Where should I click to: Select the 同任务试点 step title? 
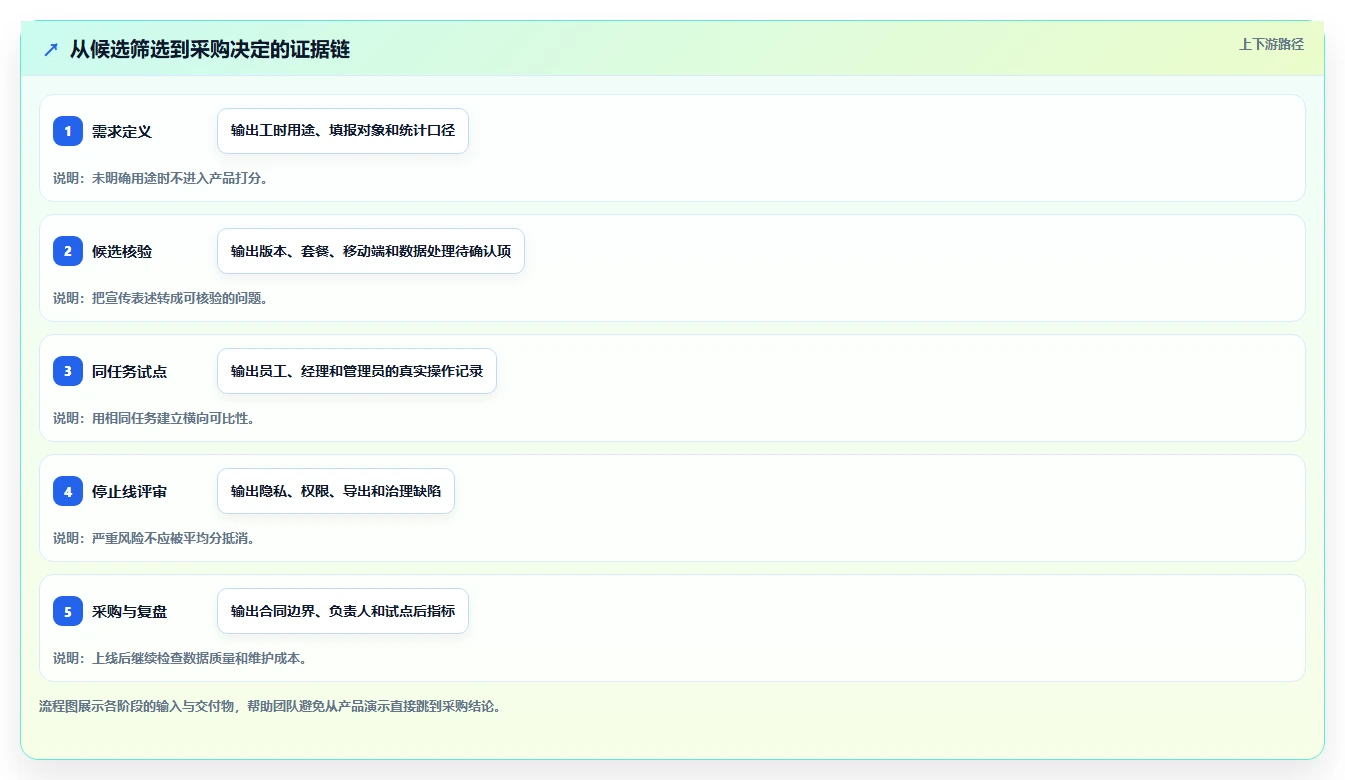coord(129,371)
